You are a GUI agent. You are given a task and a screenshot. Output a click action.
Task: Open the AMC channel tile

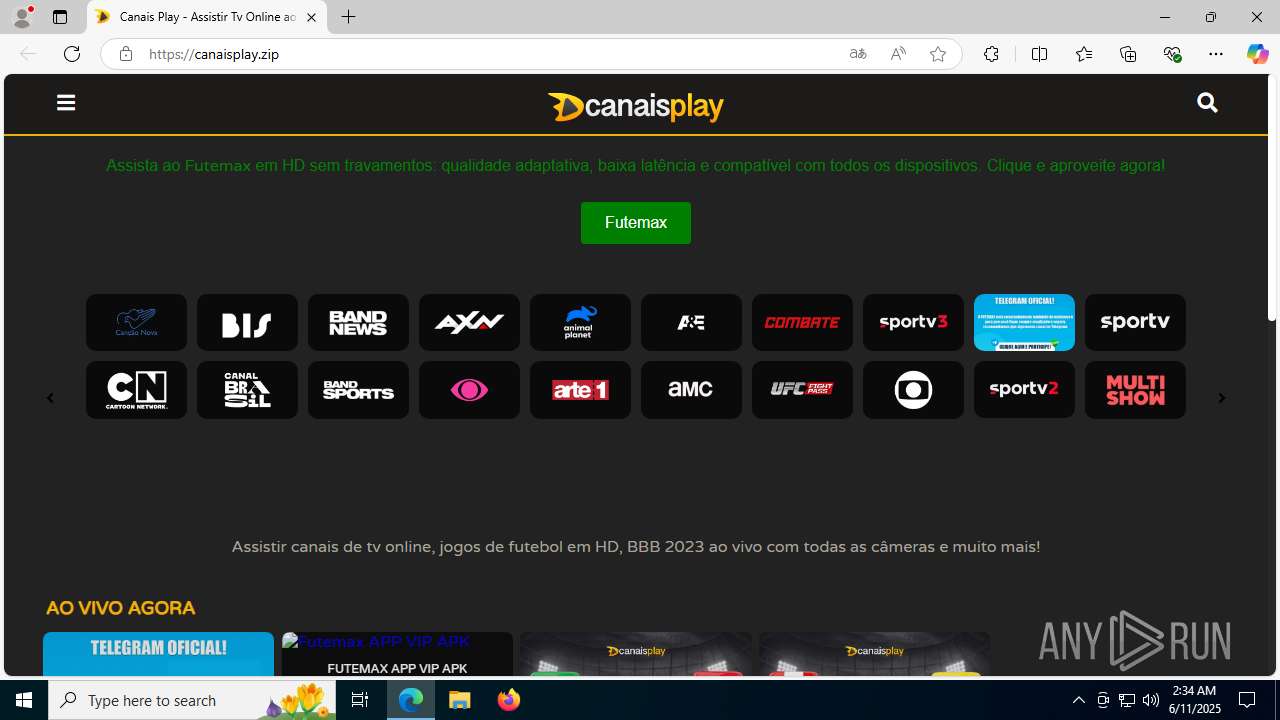click(691, 390)
